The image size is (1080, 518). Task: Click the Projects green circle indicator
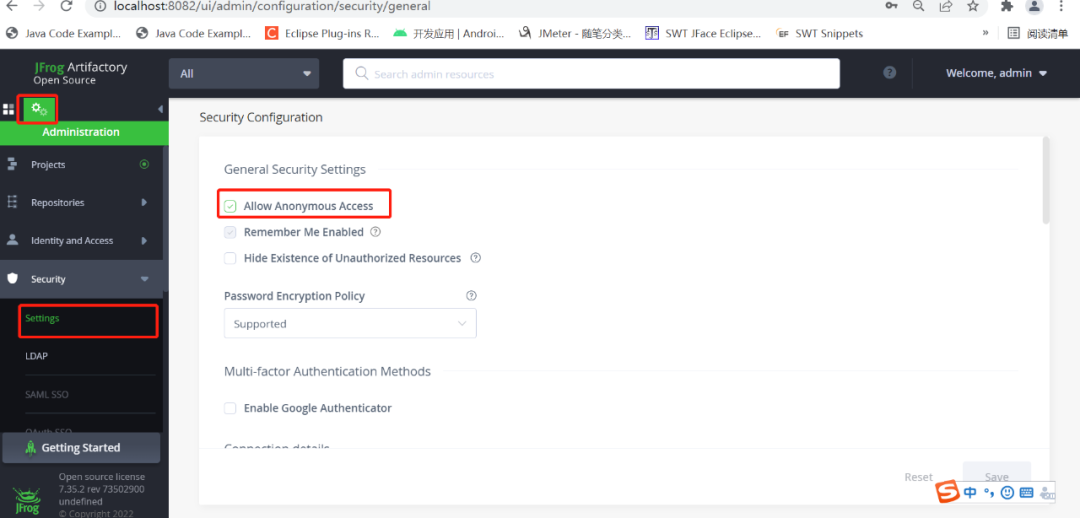(x=144, y=165)
